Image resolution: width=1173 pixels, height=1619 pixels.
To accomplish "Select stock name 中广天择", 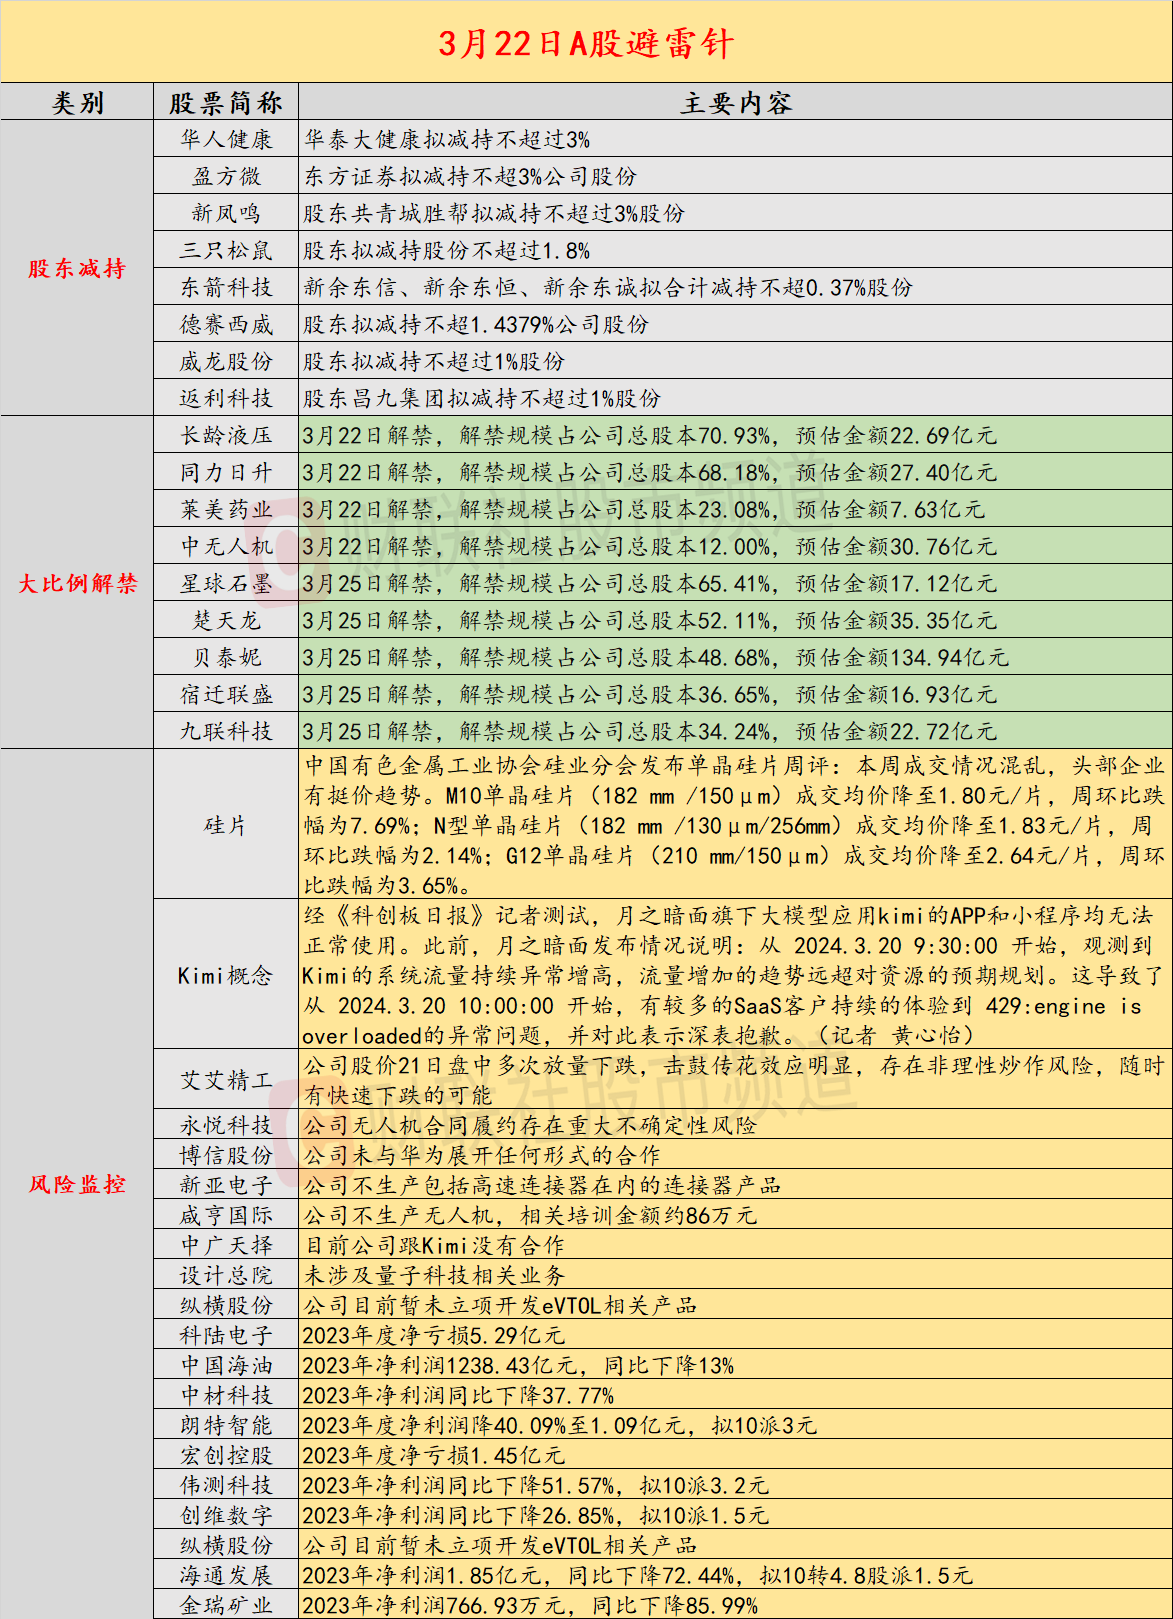I will pyautogui.click(x=226, y=1245).
